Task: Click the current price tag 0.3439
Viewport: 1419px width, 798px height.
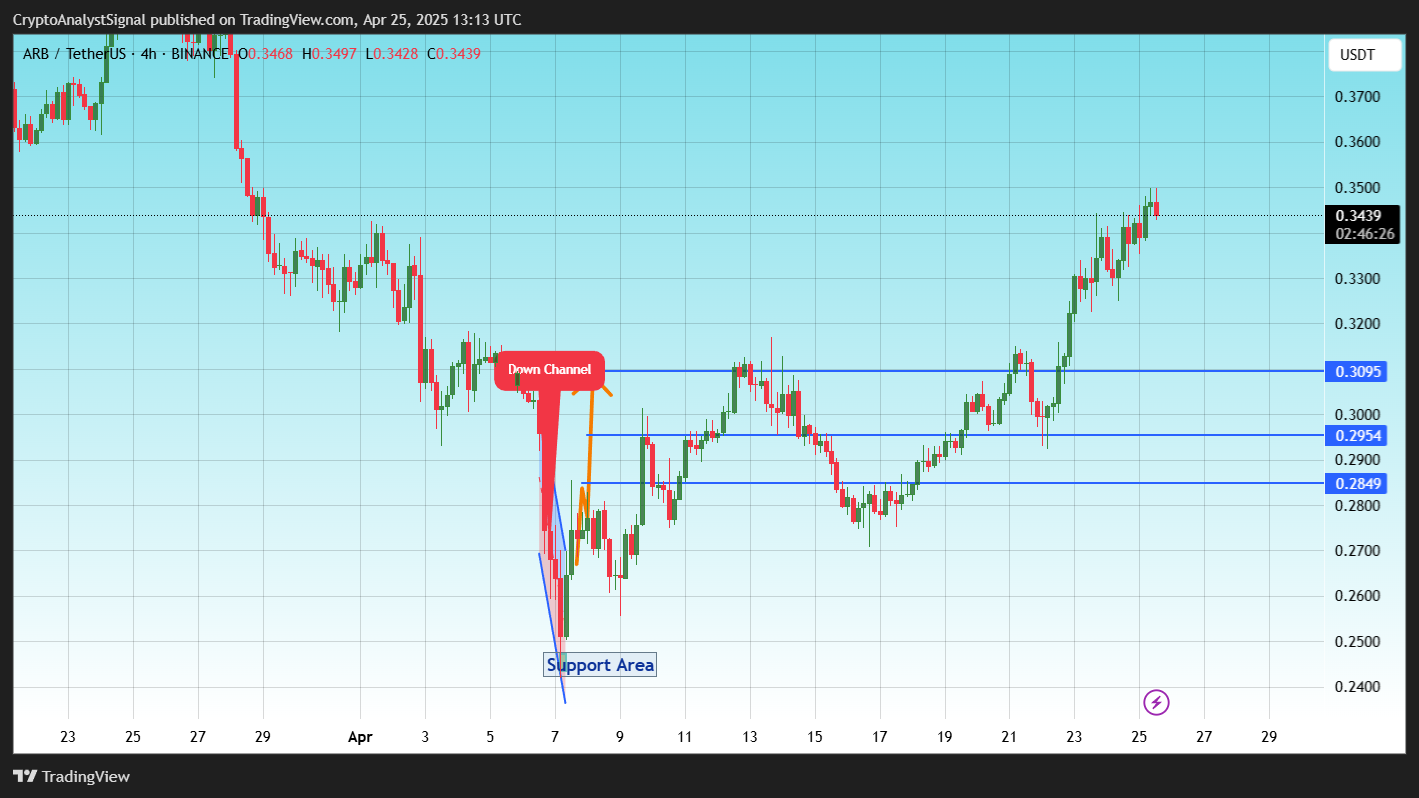Action: (x=1358, y=215)
